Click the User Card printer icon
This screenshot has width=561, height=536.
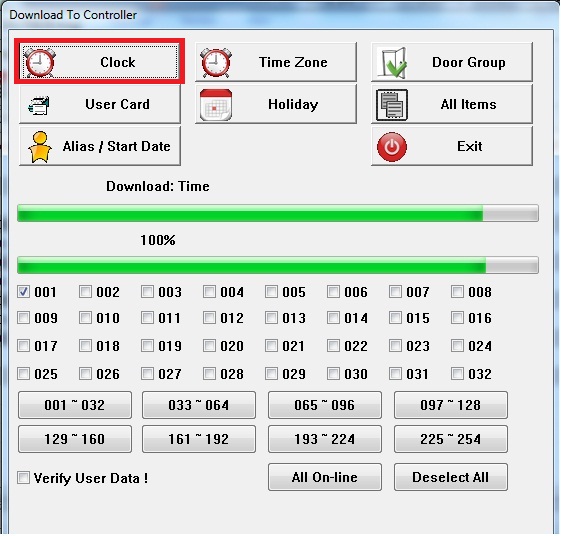(x=39, y=105)
